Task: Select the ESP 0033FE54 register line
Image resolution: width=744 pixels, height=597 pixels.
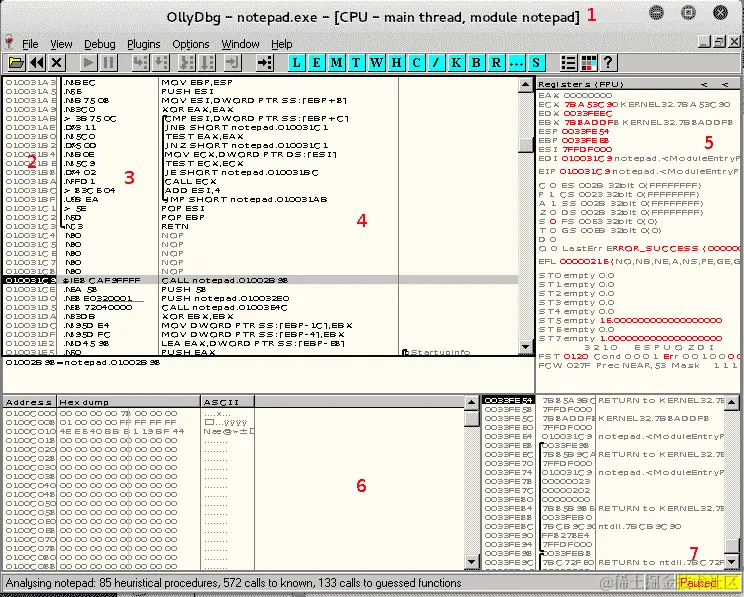Action: click(x=574, y=131)
